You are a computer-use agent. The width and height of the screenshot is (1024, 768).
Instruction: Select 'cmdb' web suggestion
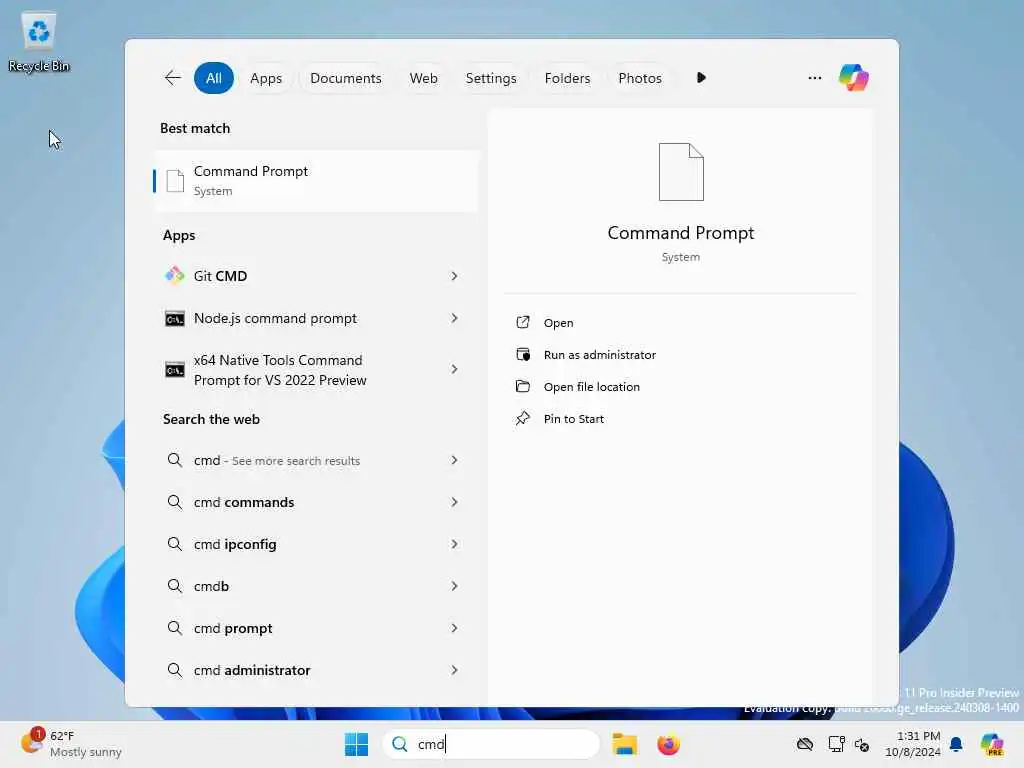pyautogui.click(x=316, y=586)
